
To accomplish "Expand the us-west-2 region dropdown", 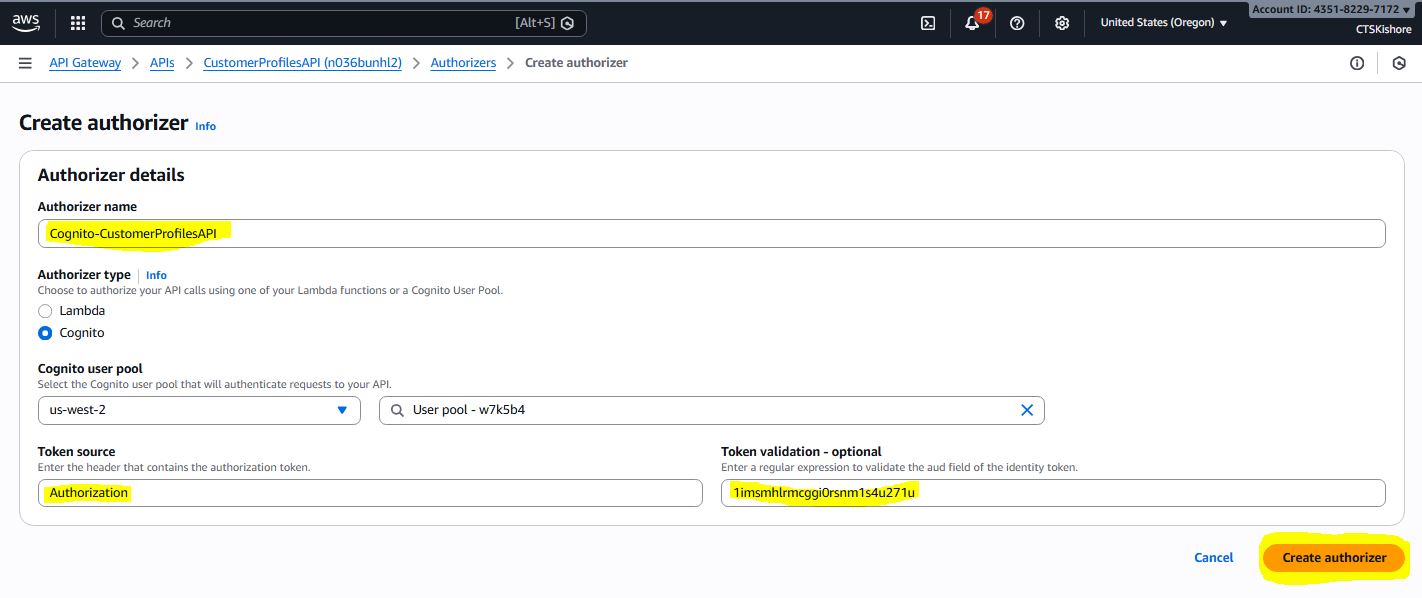I will (199, 410).
